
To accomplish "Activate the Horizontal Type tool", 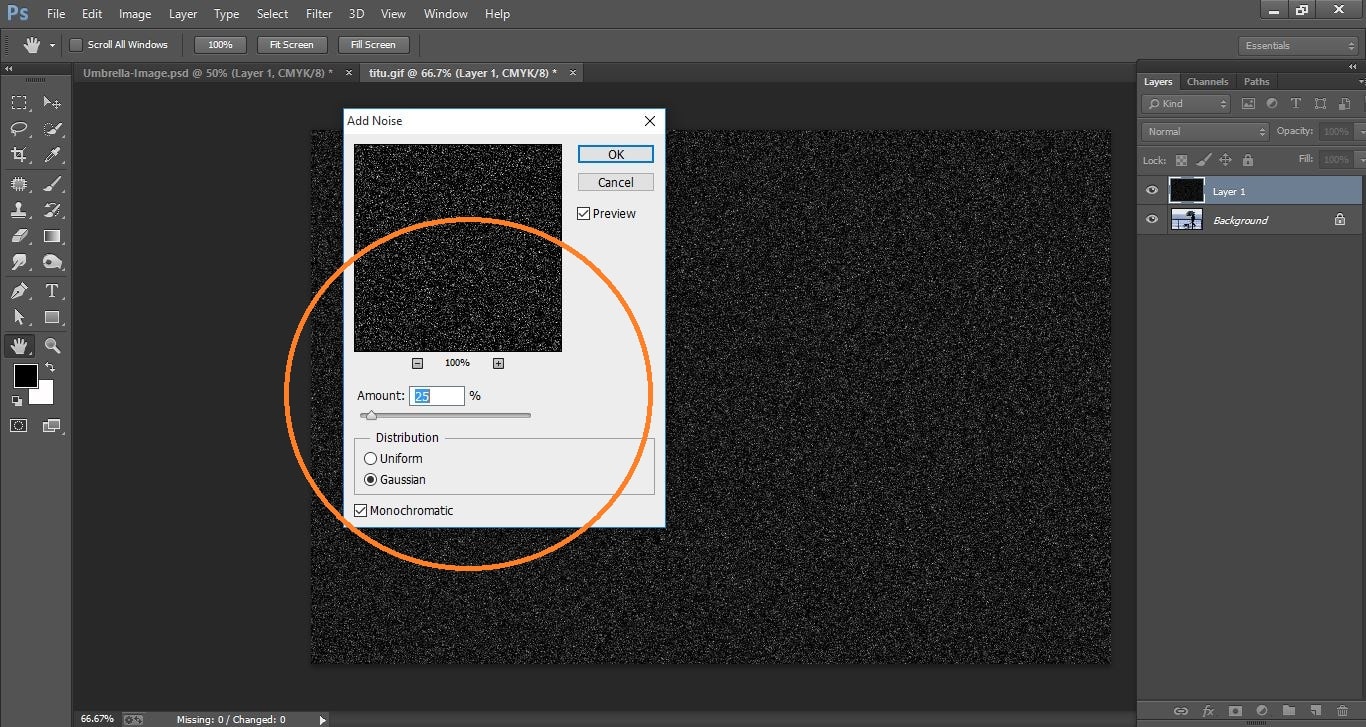I will (52, 290).
